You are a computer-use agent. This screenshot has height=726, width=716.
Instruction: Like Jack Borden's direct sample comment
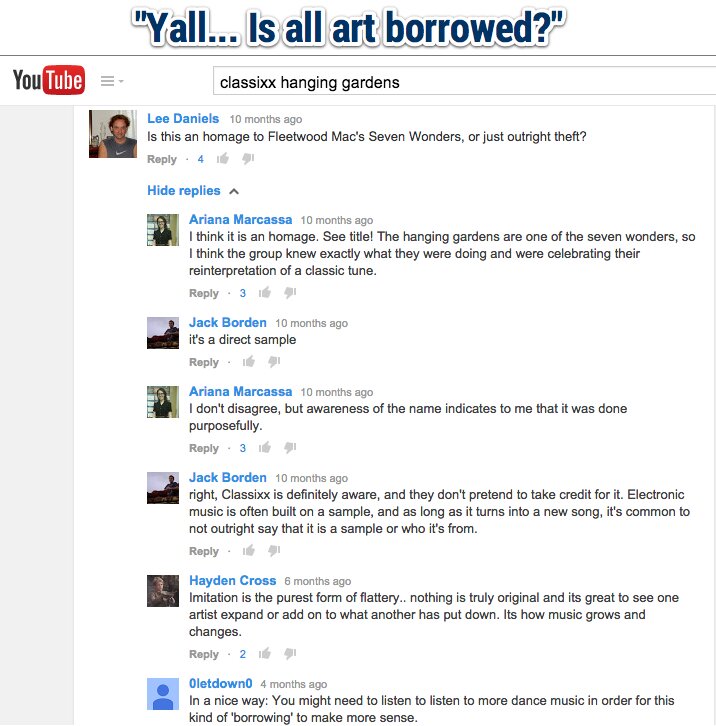tap(249, 361)
